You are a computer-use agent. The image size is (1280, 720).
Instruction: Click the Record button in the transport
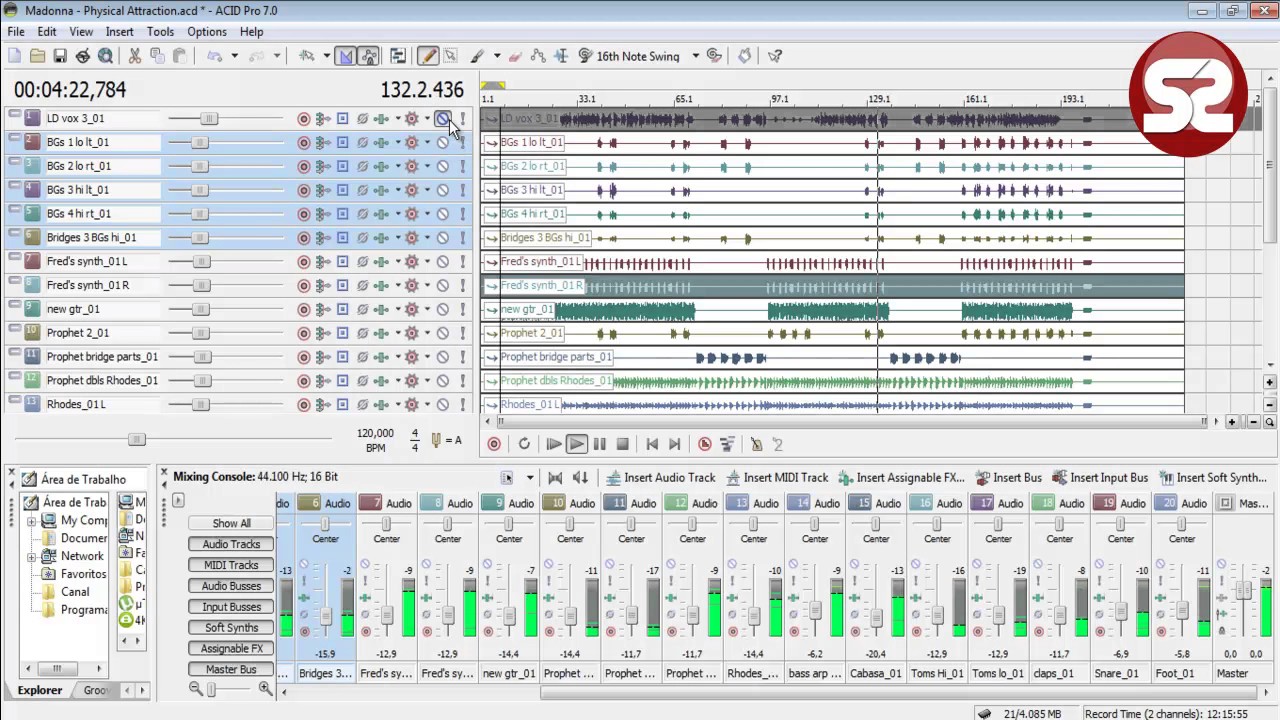[x=494, y=444]
